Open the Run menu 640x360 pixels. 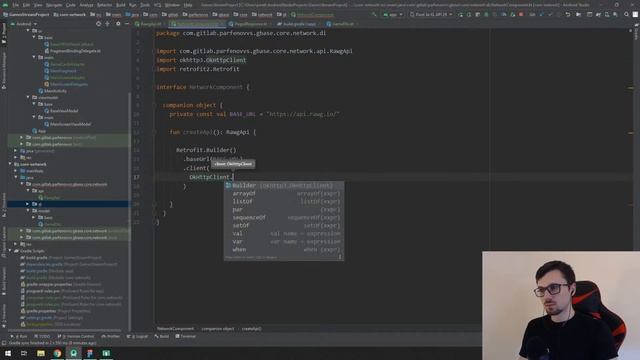(133, 5)
